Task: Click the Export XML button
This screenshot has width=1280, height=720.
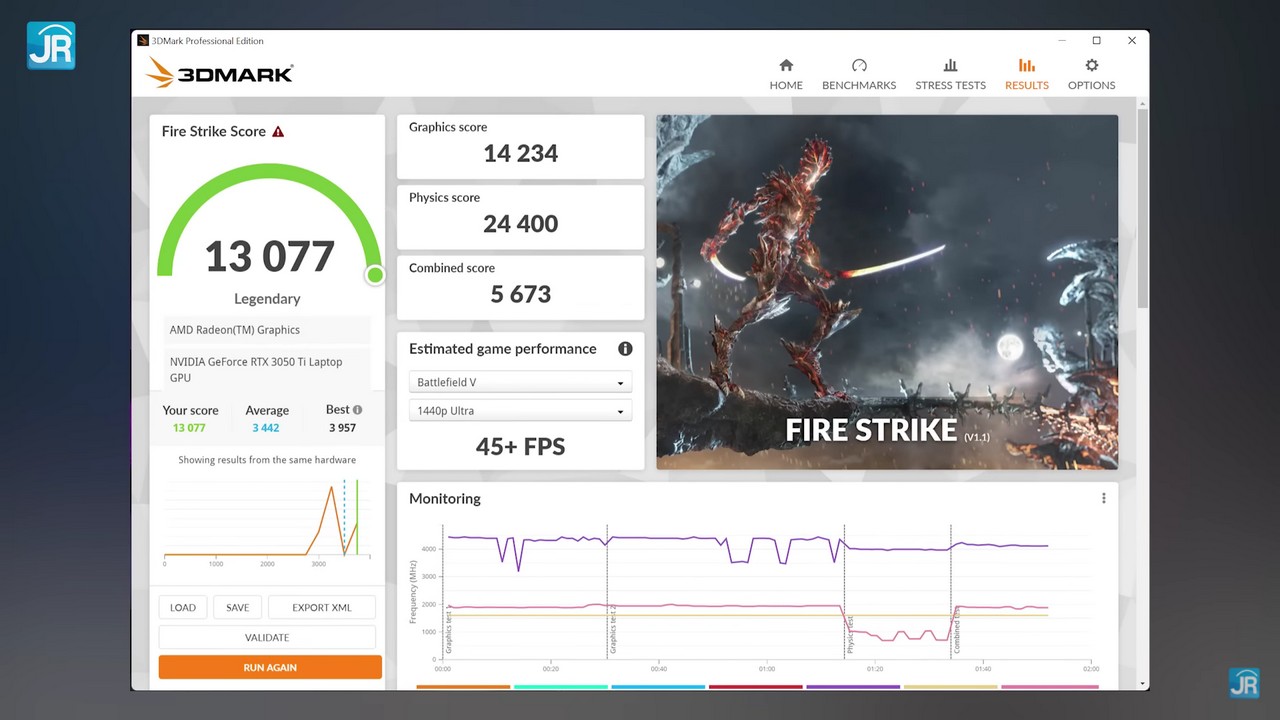Action: point(321,607)
